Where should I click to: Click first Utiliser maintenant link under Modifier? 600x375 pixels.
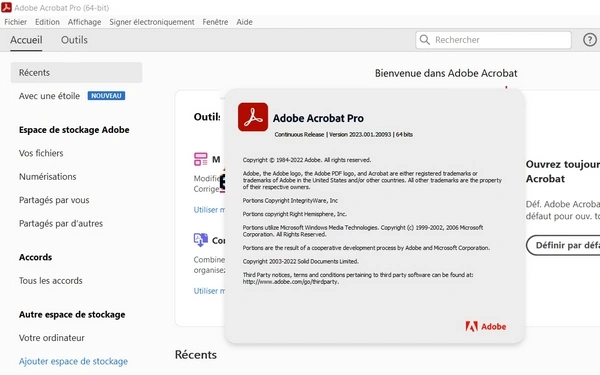point(210,210)
